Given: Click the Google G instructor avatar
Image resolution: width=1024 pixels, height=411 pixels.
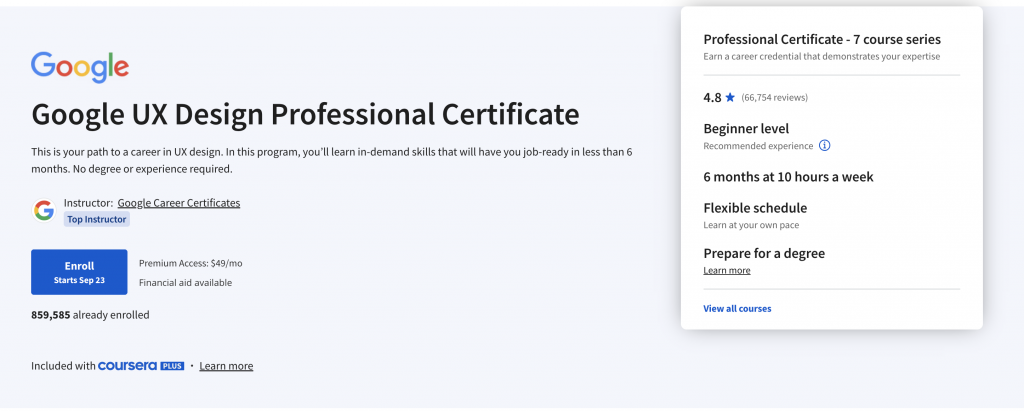Looking at the screenshot, I should (44, 210).
